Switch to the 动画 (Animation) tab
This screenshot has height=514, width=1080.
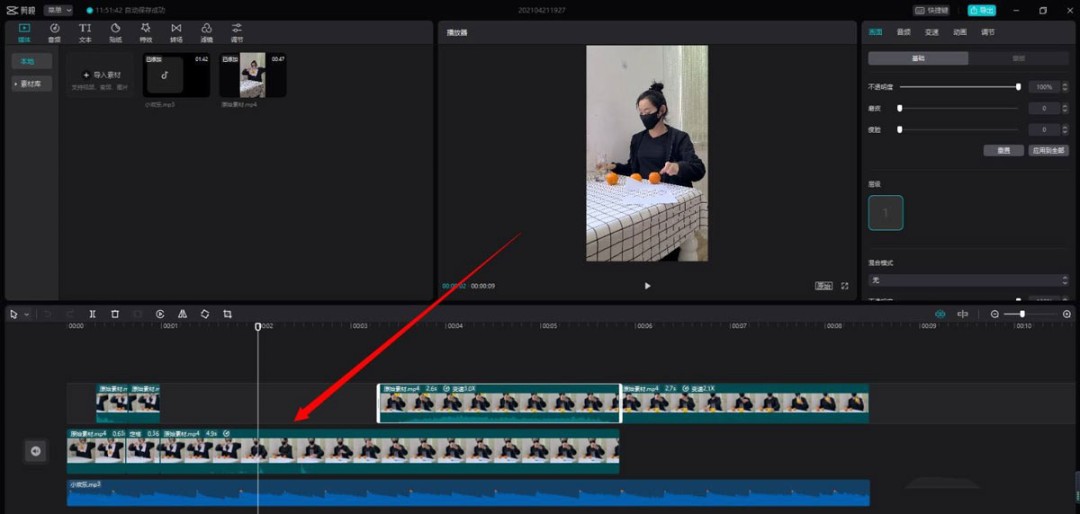(x=960, y=32)
